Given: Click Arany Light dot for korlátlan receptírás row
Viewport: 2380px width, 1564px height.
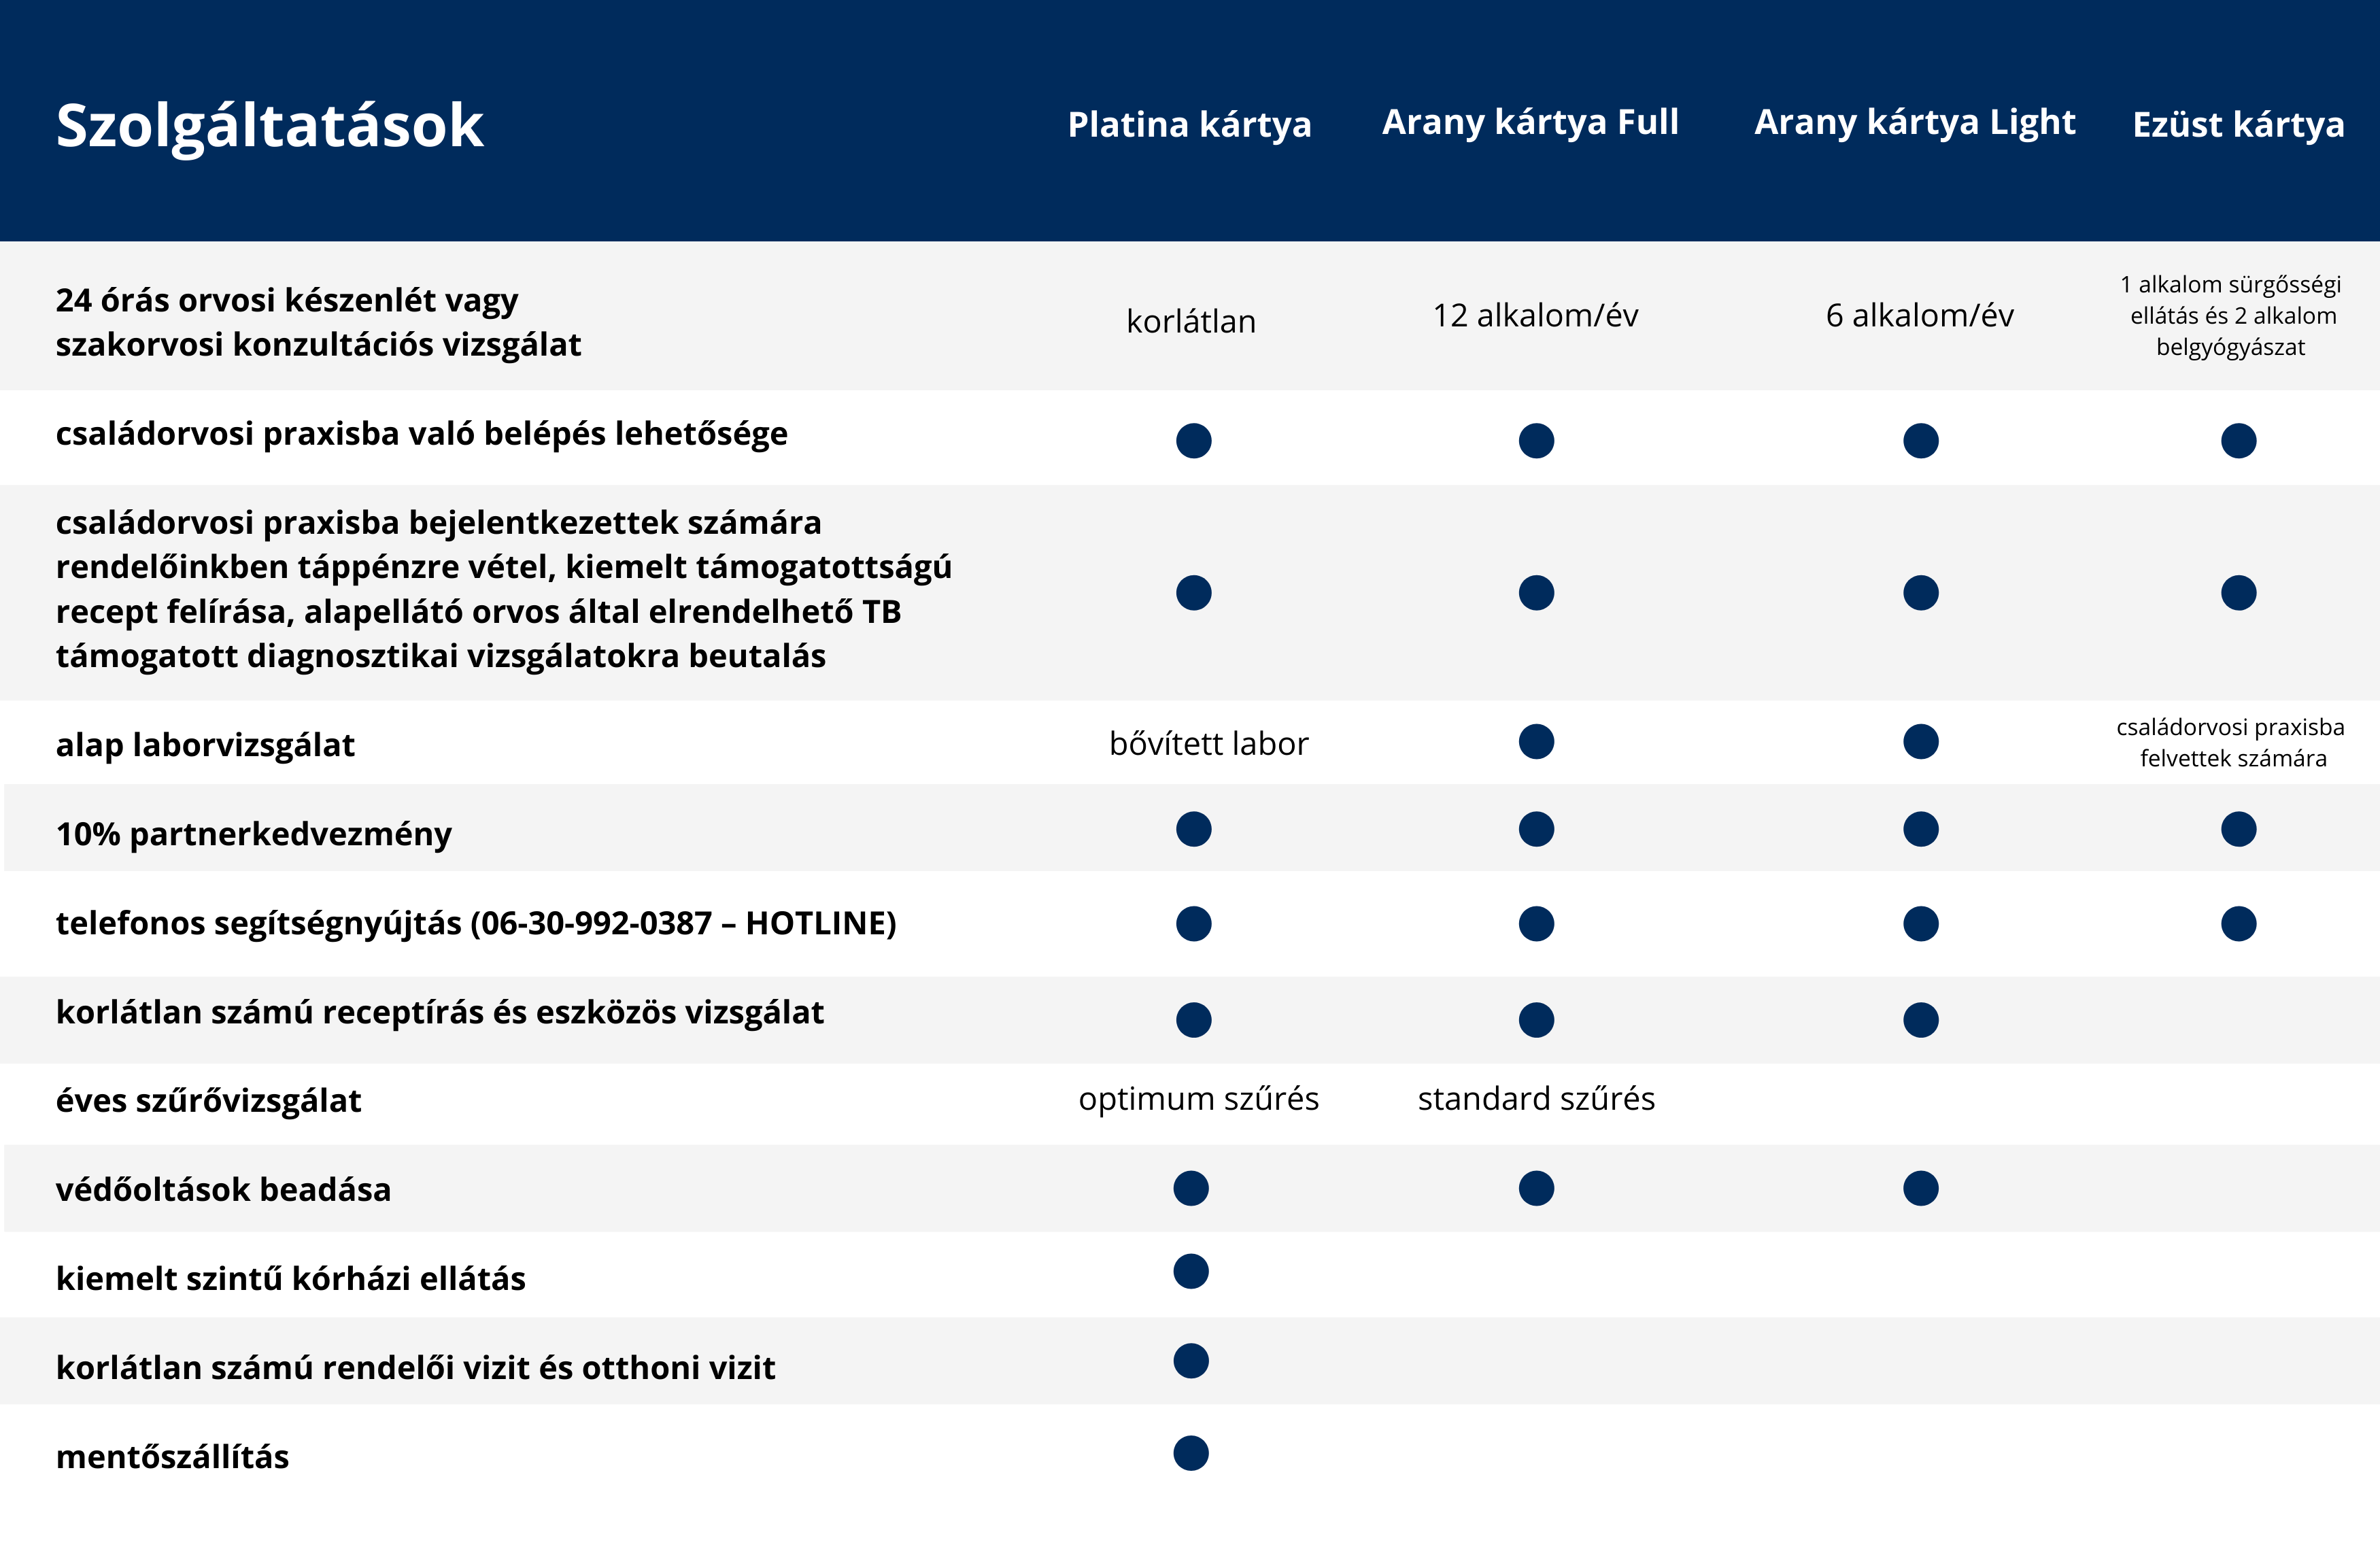Looking at the screenshot, I should [1920, 1020].
